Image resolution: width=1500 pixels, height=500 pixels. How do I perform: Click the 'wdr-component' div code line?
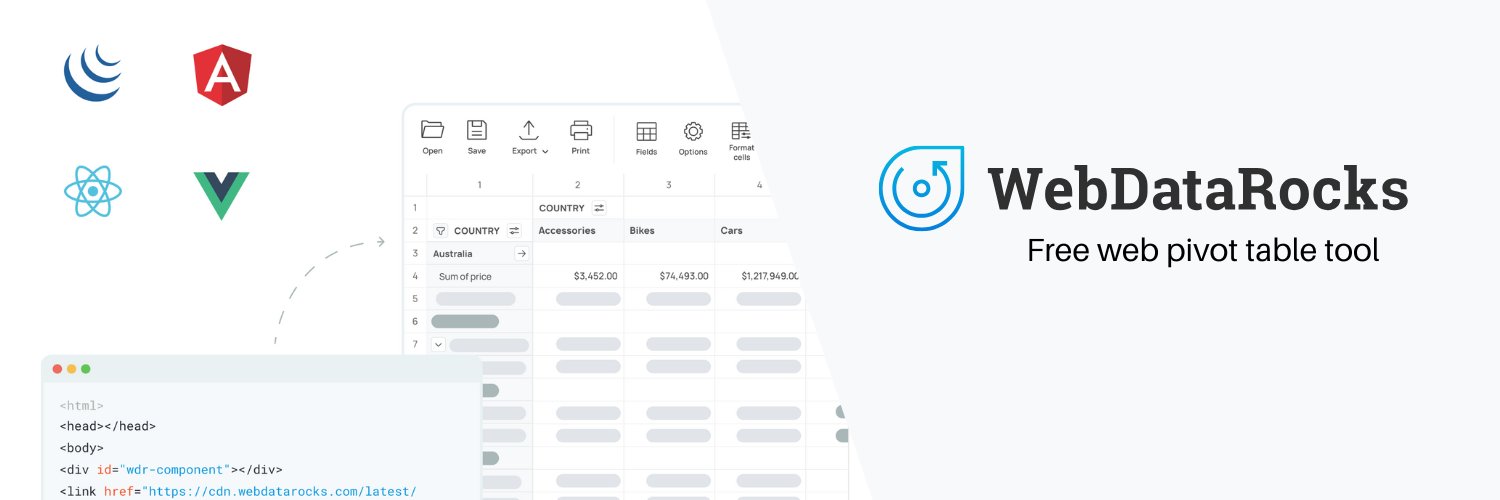point(171,469)
